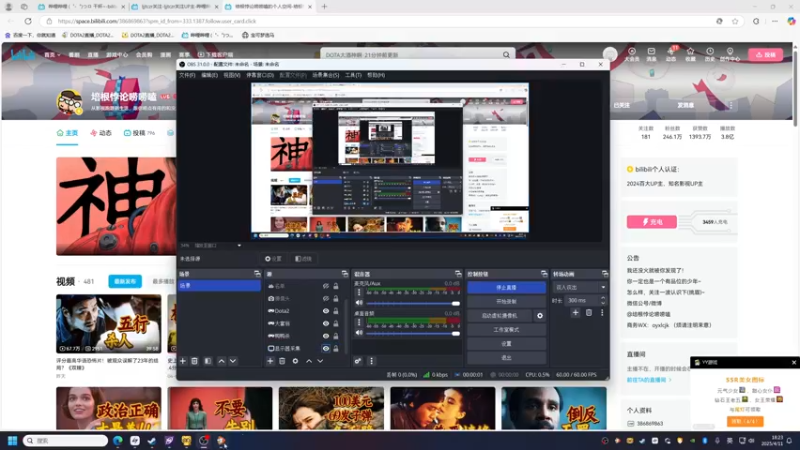The width and height of the screenshot is (800, 450).
Task: Switch to 动态 tab on Bilibili profile
Action: (x=101, y=133)
